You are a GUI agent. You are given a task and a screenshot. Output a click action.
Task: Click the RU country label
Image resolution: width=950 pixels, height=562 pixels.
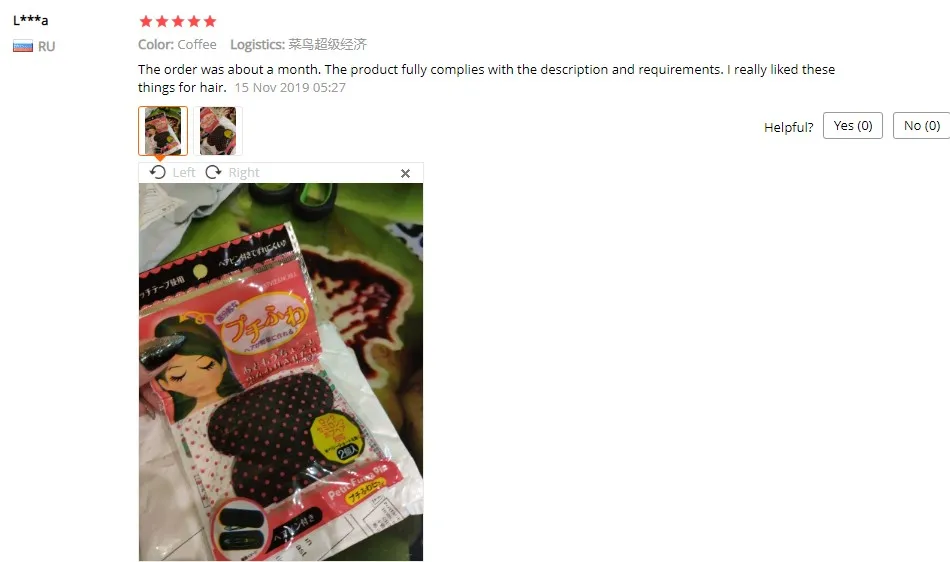click(x=46, y=47)
